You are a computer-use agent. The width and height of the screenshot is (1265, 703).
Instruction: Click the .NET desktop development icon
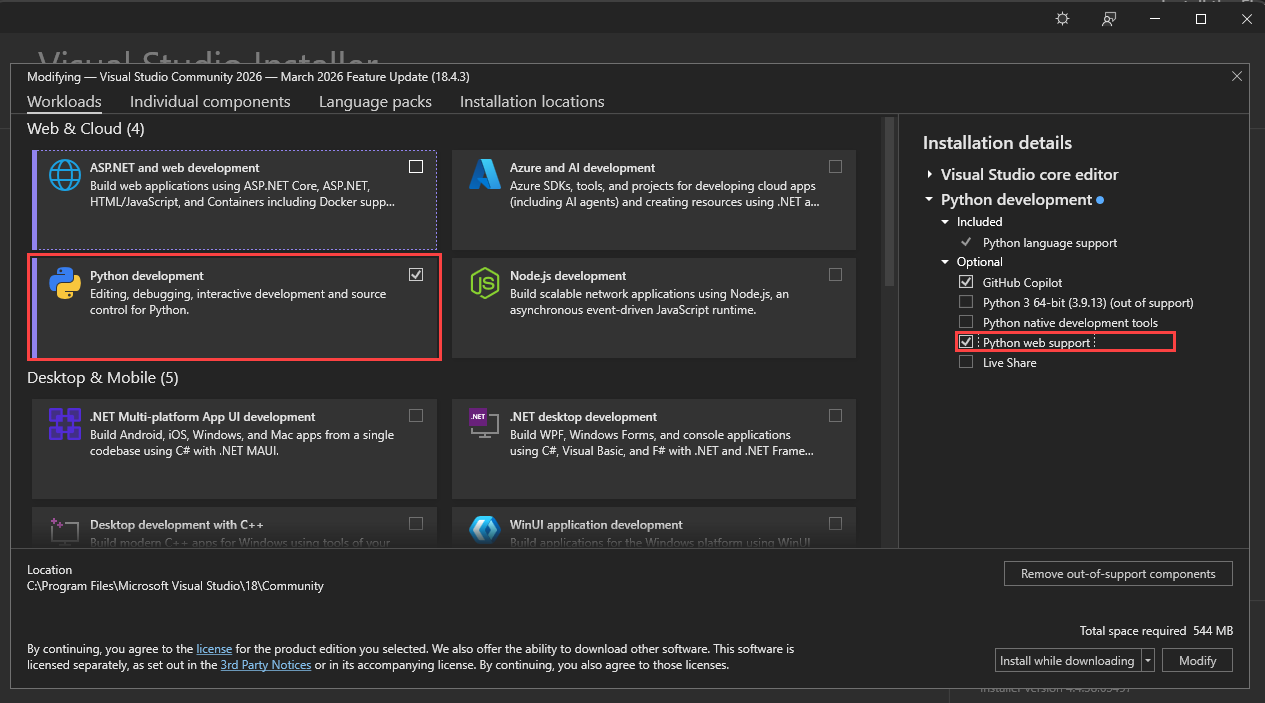click(x=485, y=424)
